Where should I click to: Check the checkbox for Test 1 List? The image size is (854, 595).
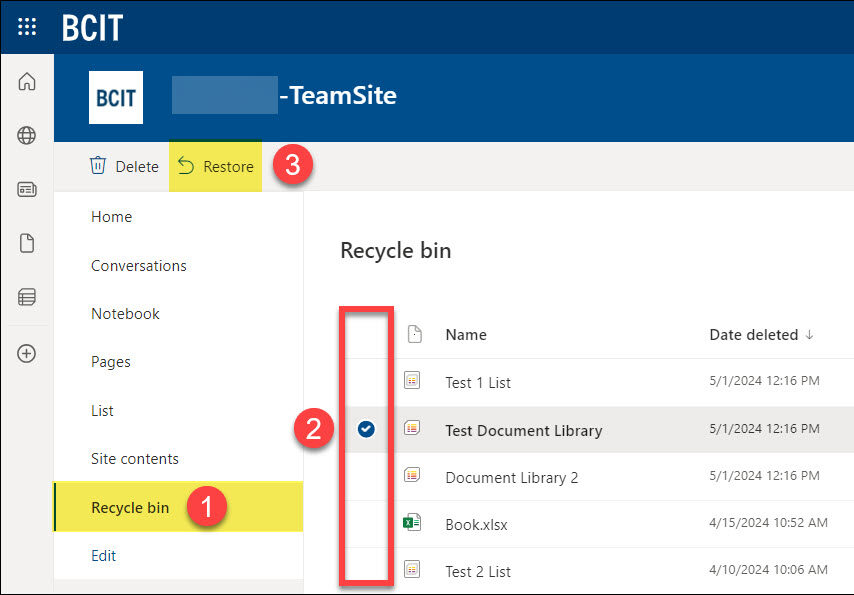point(366,382)
